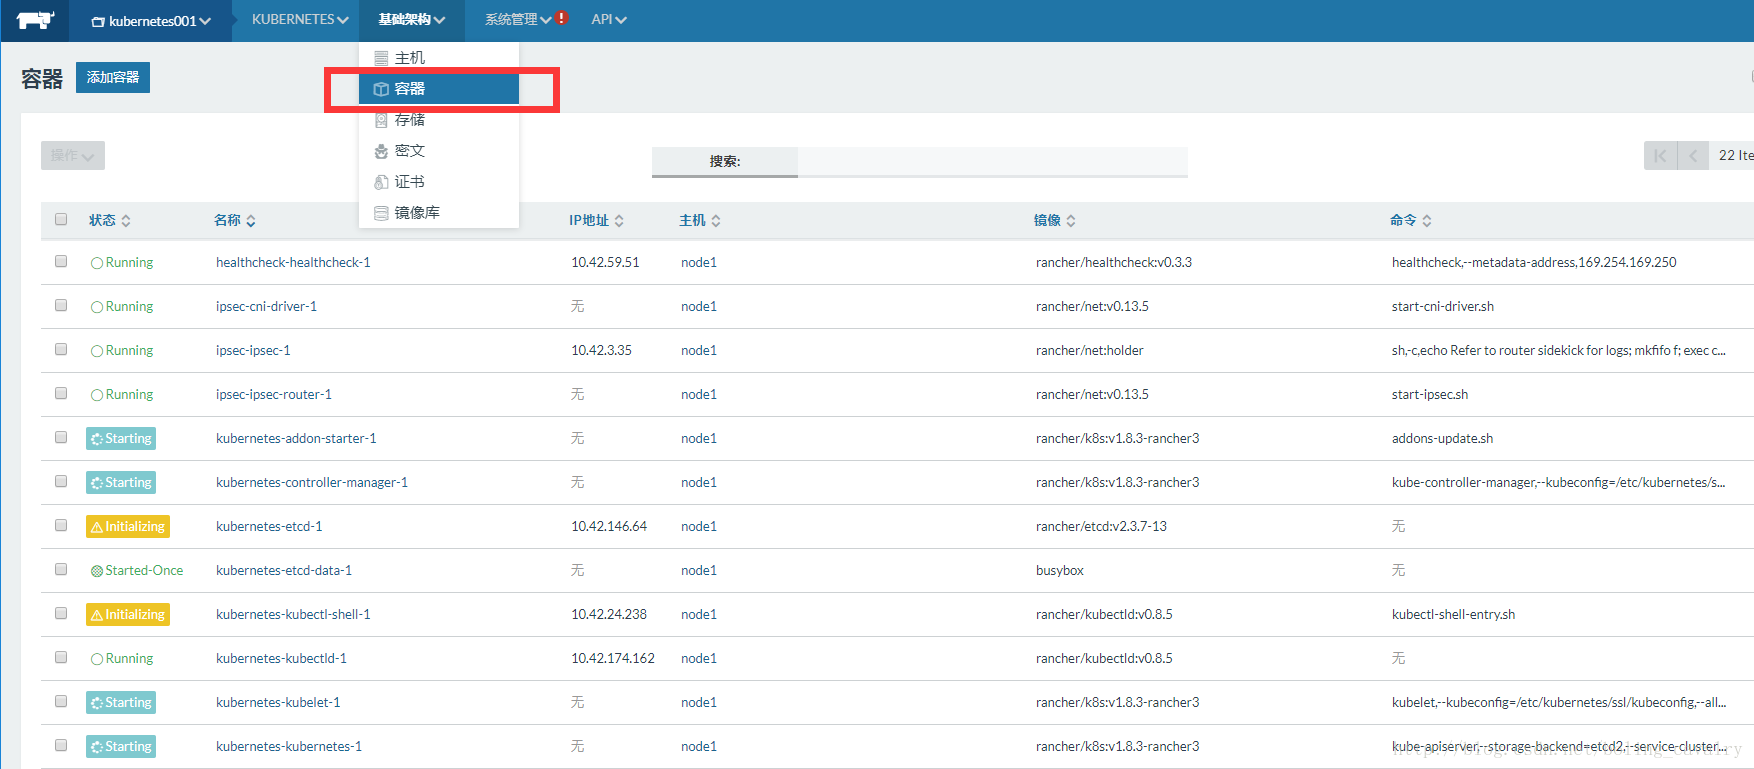Image resolution: width=1754 pixels, height=769 pixels.
Task: Select 密文 from the menu
Action: tap(439, 151)
